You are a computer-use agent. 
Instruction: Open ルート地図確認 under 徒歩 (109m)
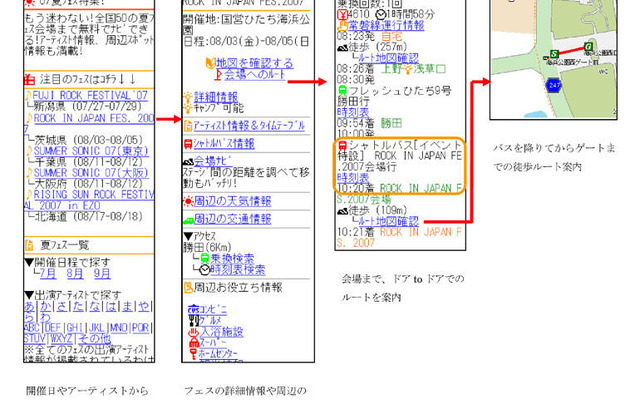388,221
